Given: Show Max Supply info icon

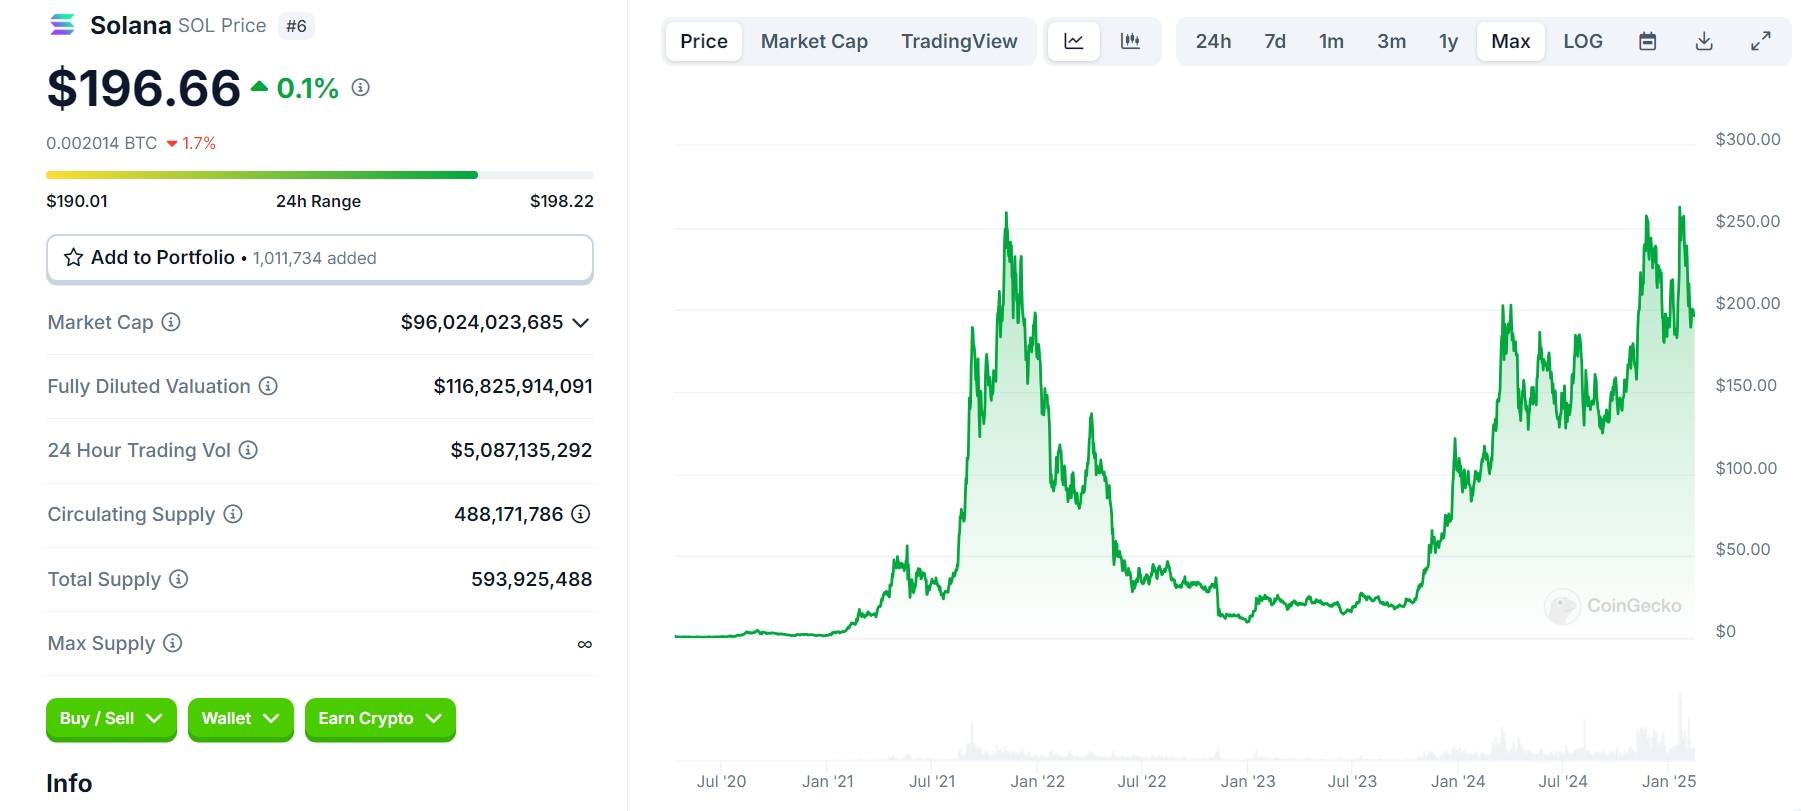Looking at the screenshot, I should tap(172, 643).
